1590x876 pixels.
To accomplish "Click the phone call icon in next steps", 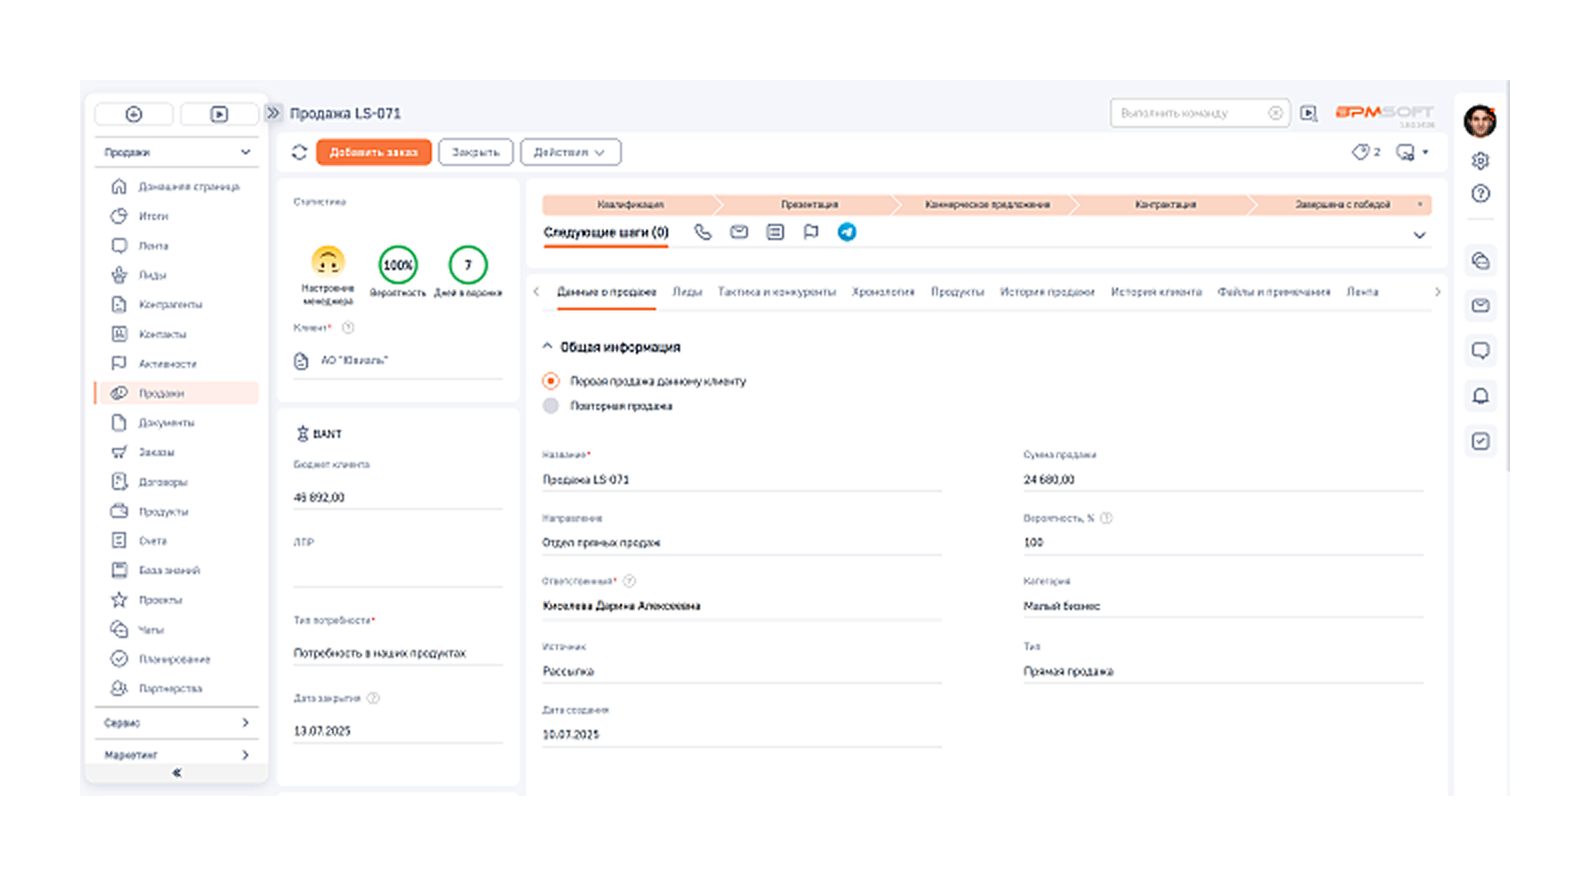I will click(x=703, y=232).
